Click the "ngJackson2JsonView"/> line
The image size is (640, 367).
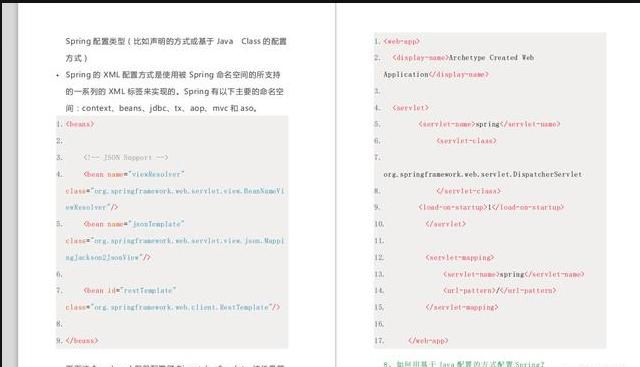[x=108, y=258]
